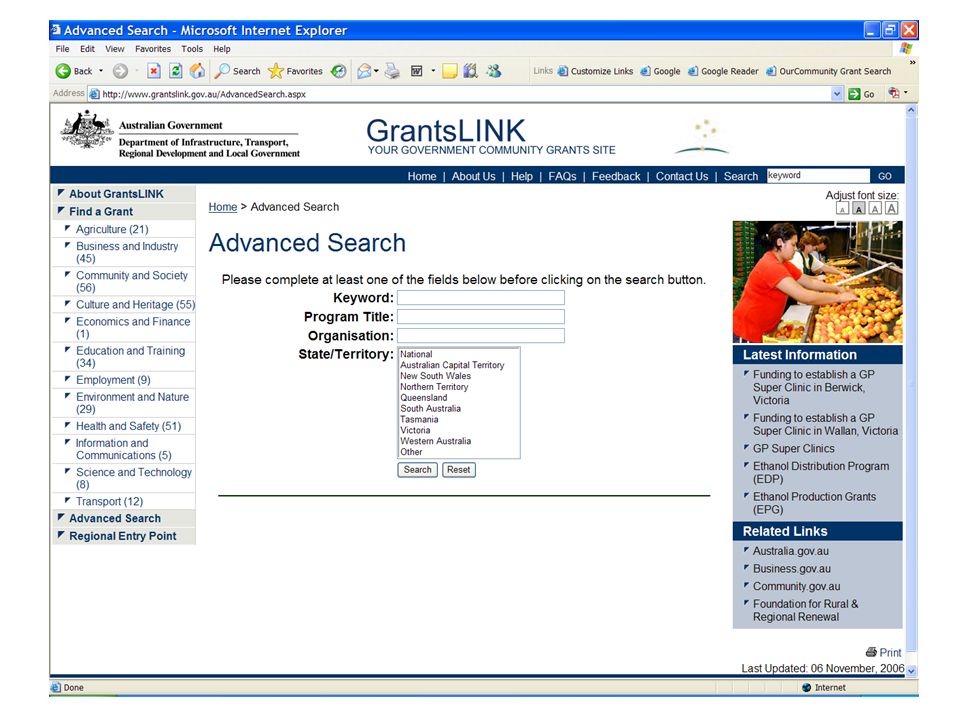Click the Australian Government coat of arms
This screenshot has height=720, width=960.
click(87, 129)
